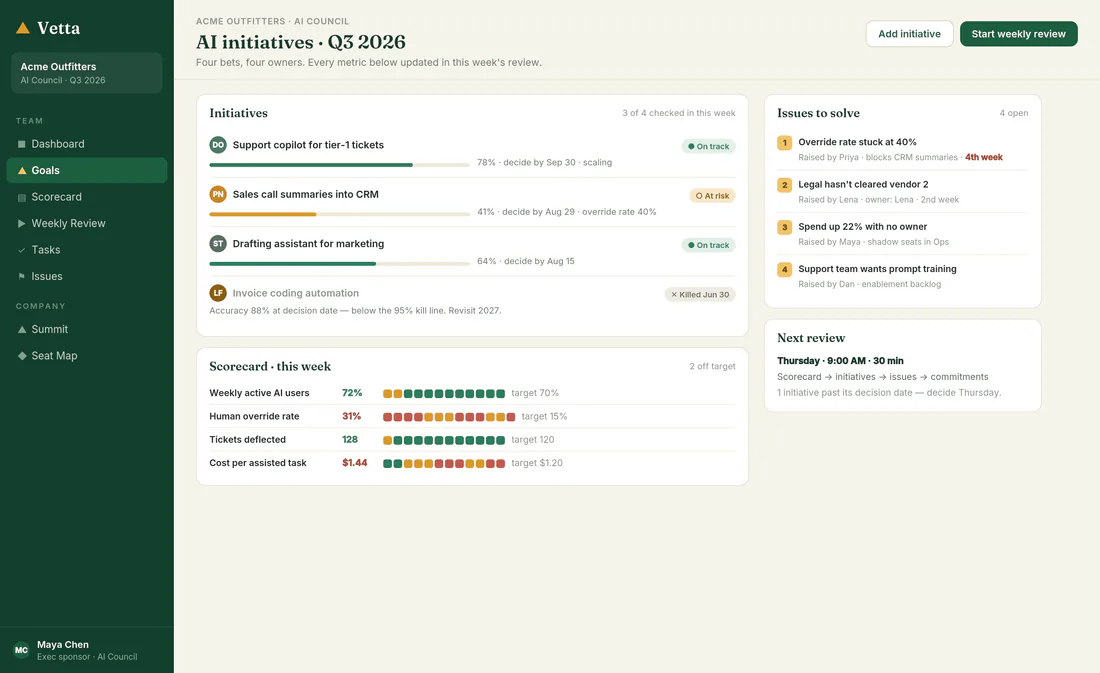Click the PN owner avatar on Sales call summaries
Screen dimensions: 1100x673
(x=218, y=194)
